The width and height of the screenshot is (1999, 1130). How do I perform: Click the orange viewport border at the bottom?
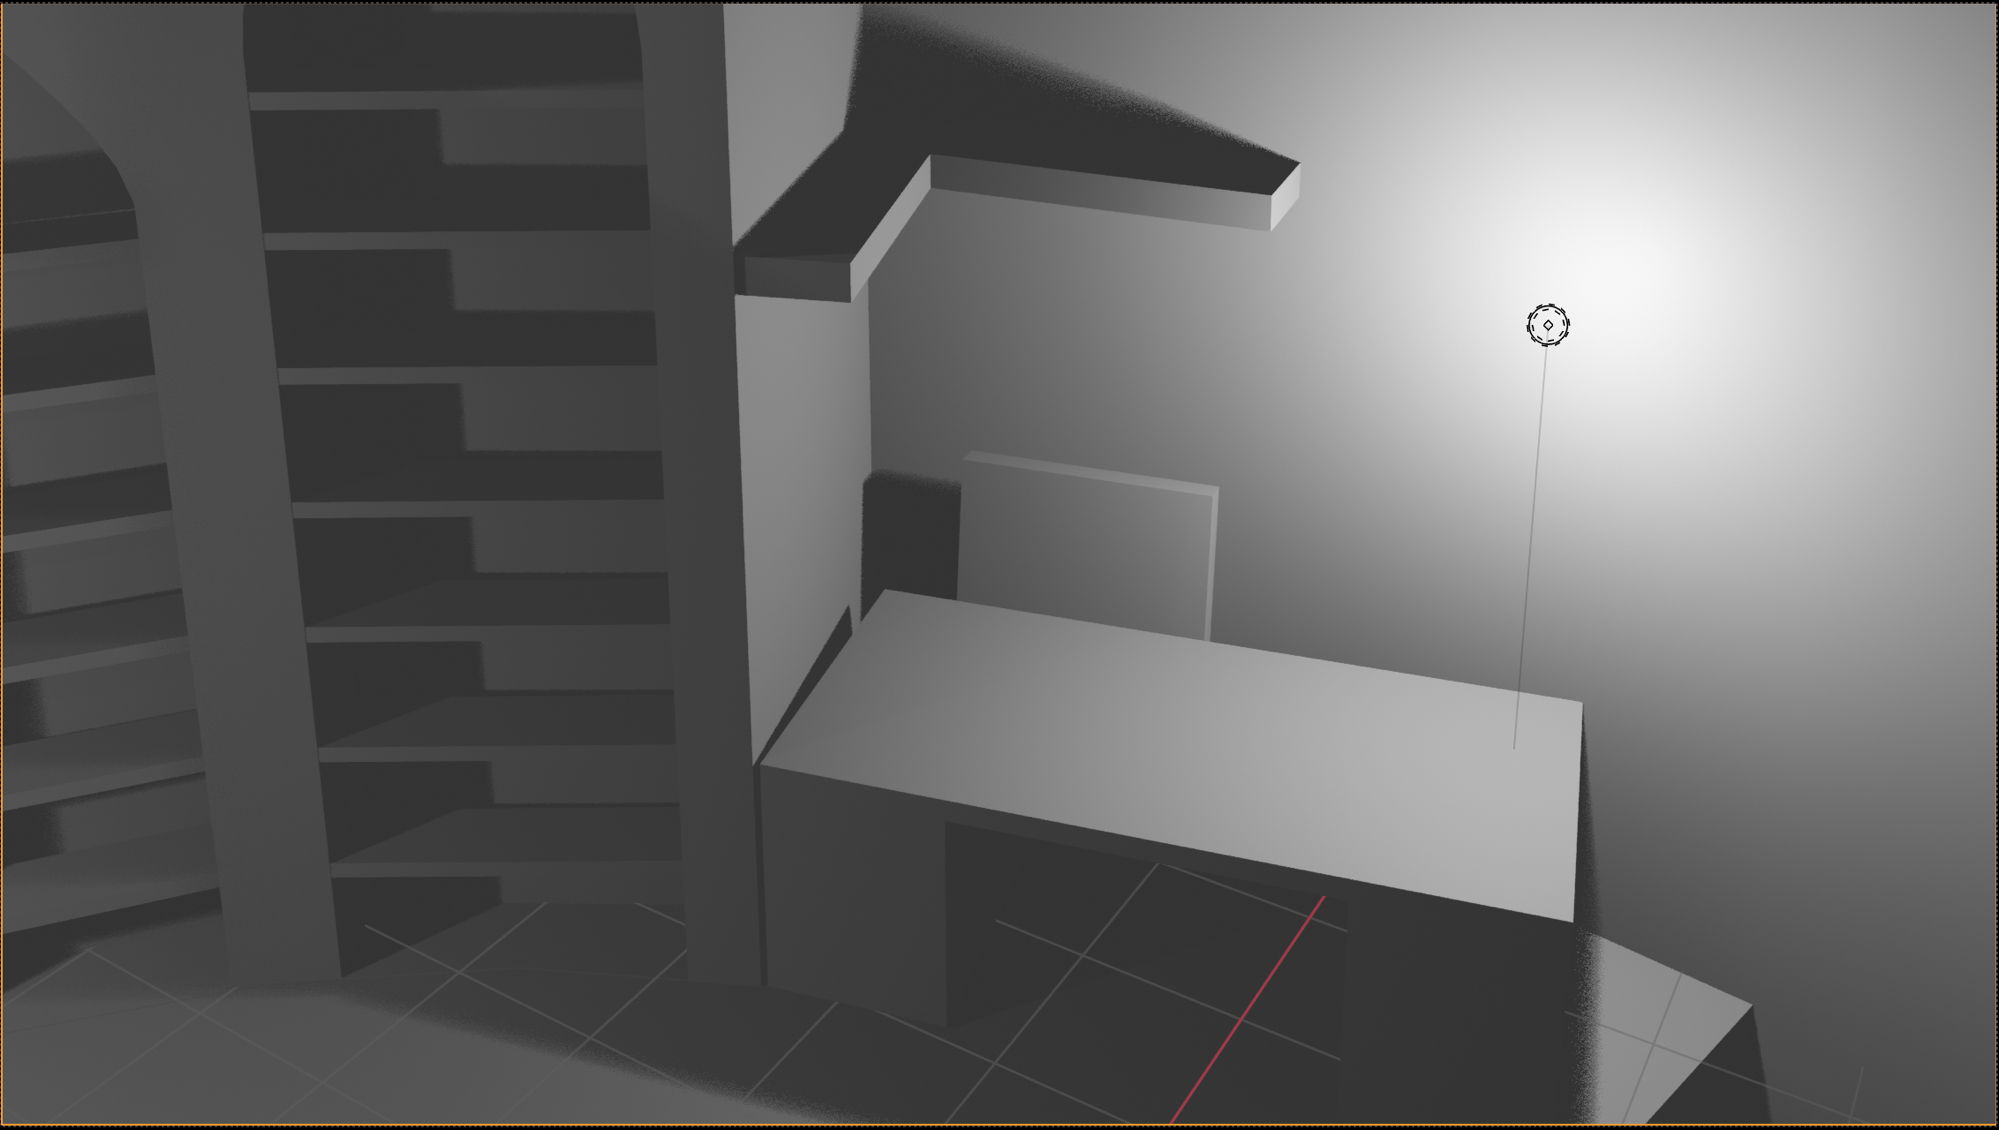1000,1126
